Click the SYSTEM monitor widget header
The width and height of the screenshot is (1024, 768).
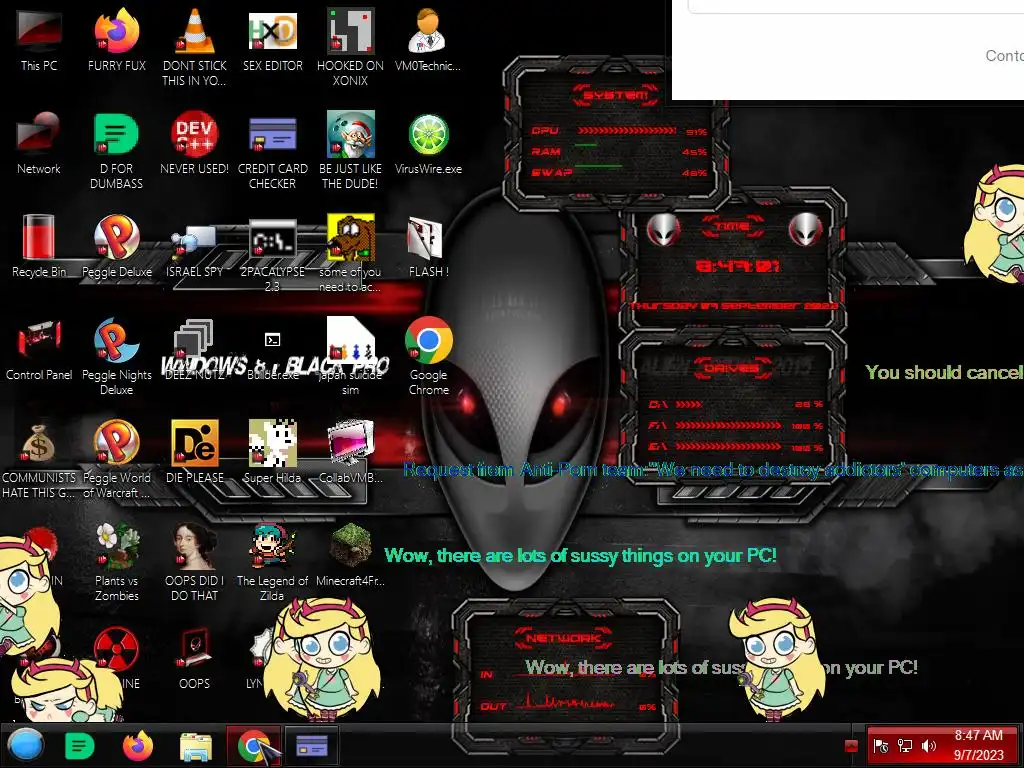(x=615, y=95)
